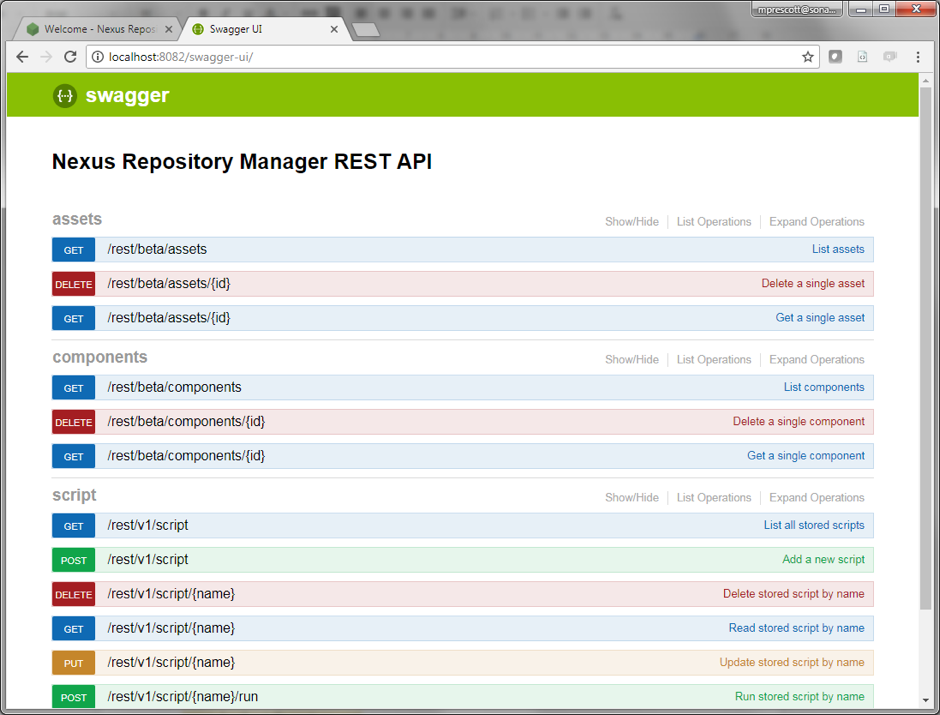The width and height of the screenshot is (940, 715).
Task: Click the browser back arrow
Action: tap(22, 57)
